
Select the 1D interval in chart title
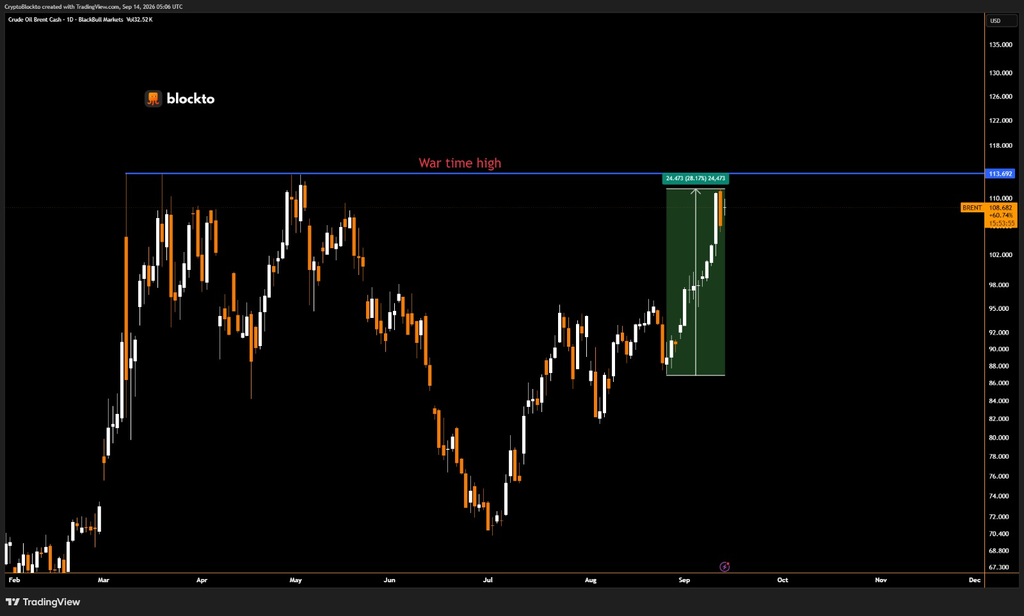[70, 20]
